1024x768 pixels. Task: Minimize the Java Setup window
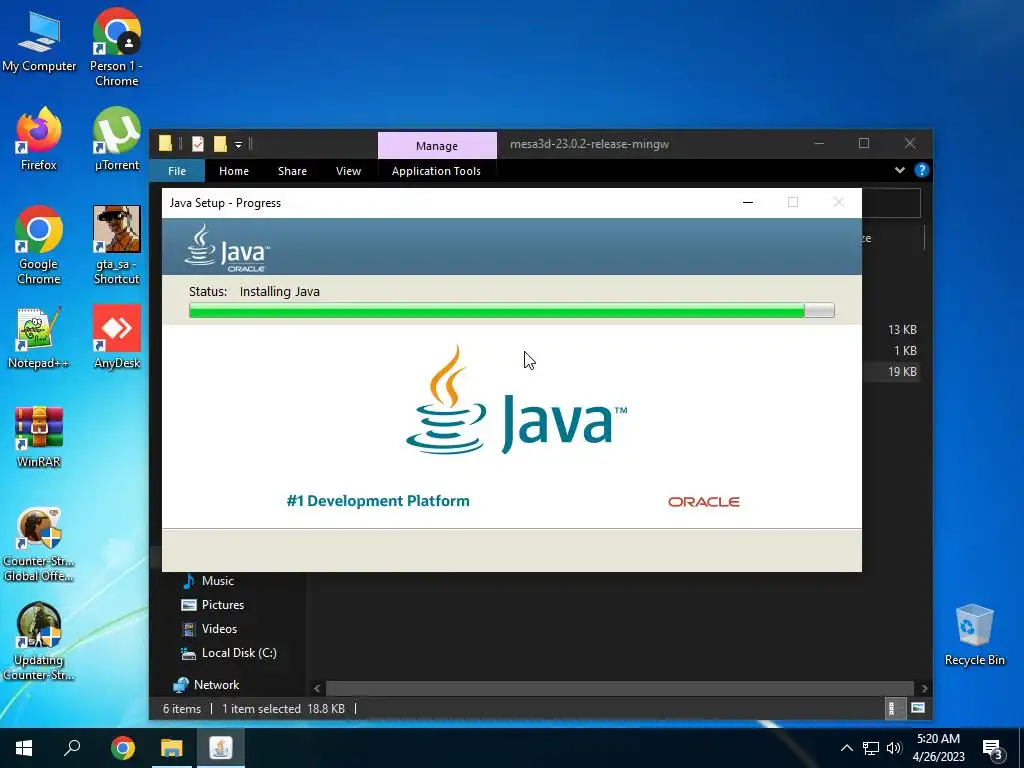[x=748, y=202]
